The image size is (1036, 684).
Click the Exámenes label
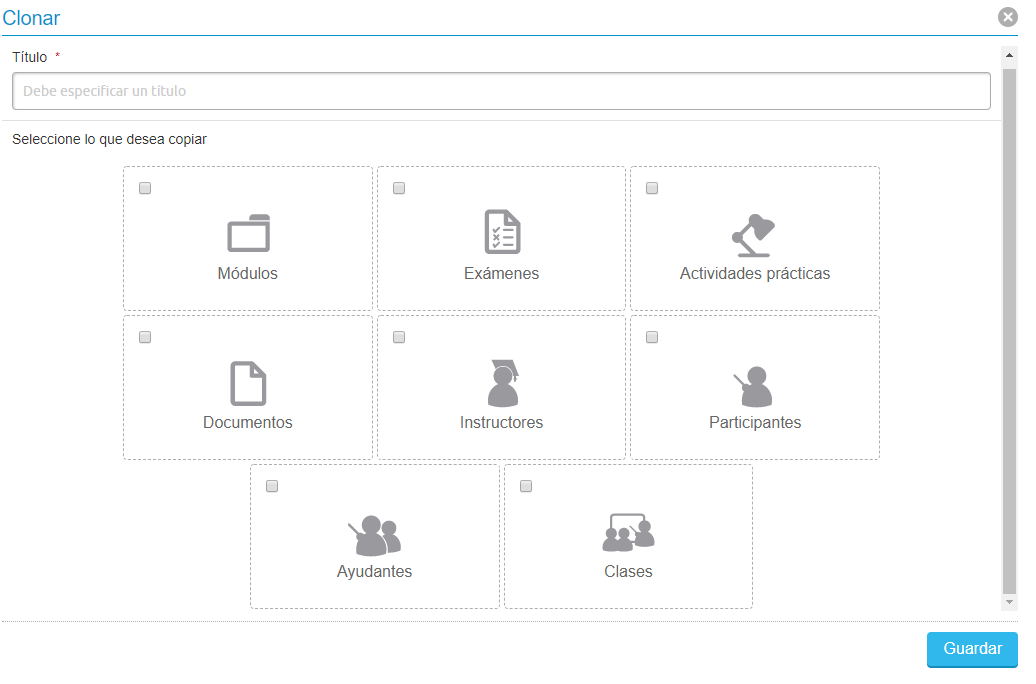pyautogui.click(x=501, y=274)
